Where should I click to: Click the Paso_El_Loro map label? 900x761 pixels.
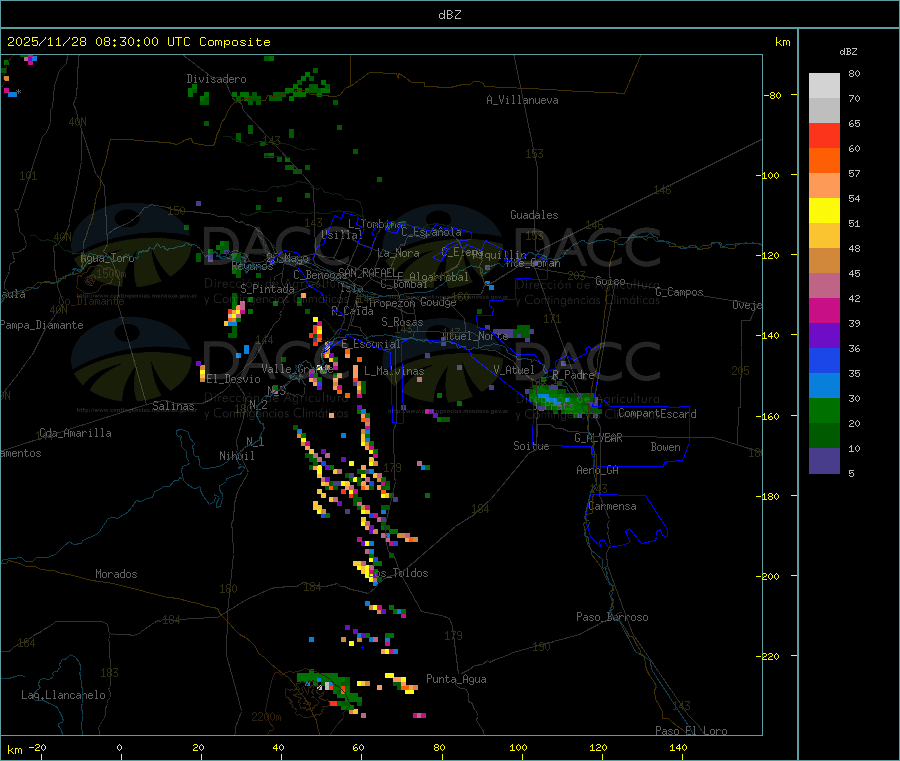click(691, 731)
